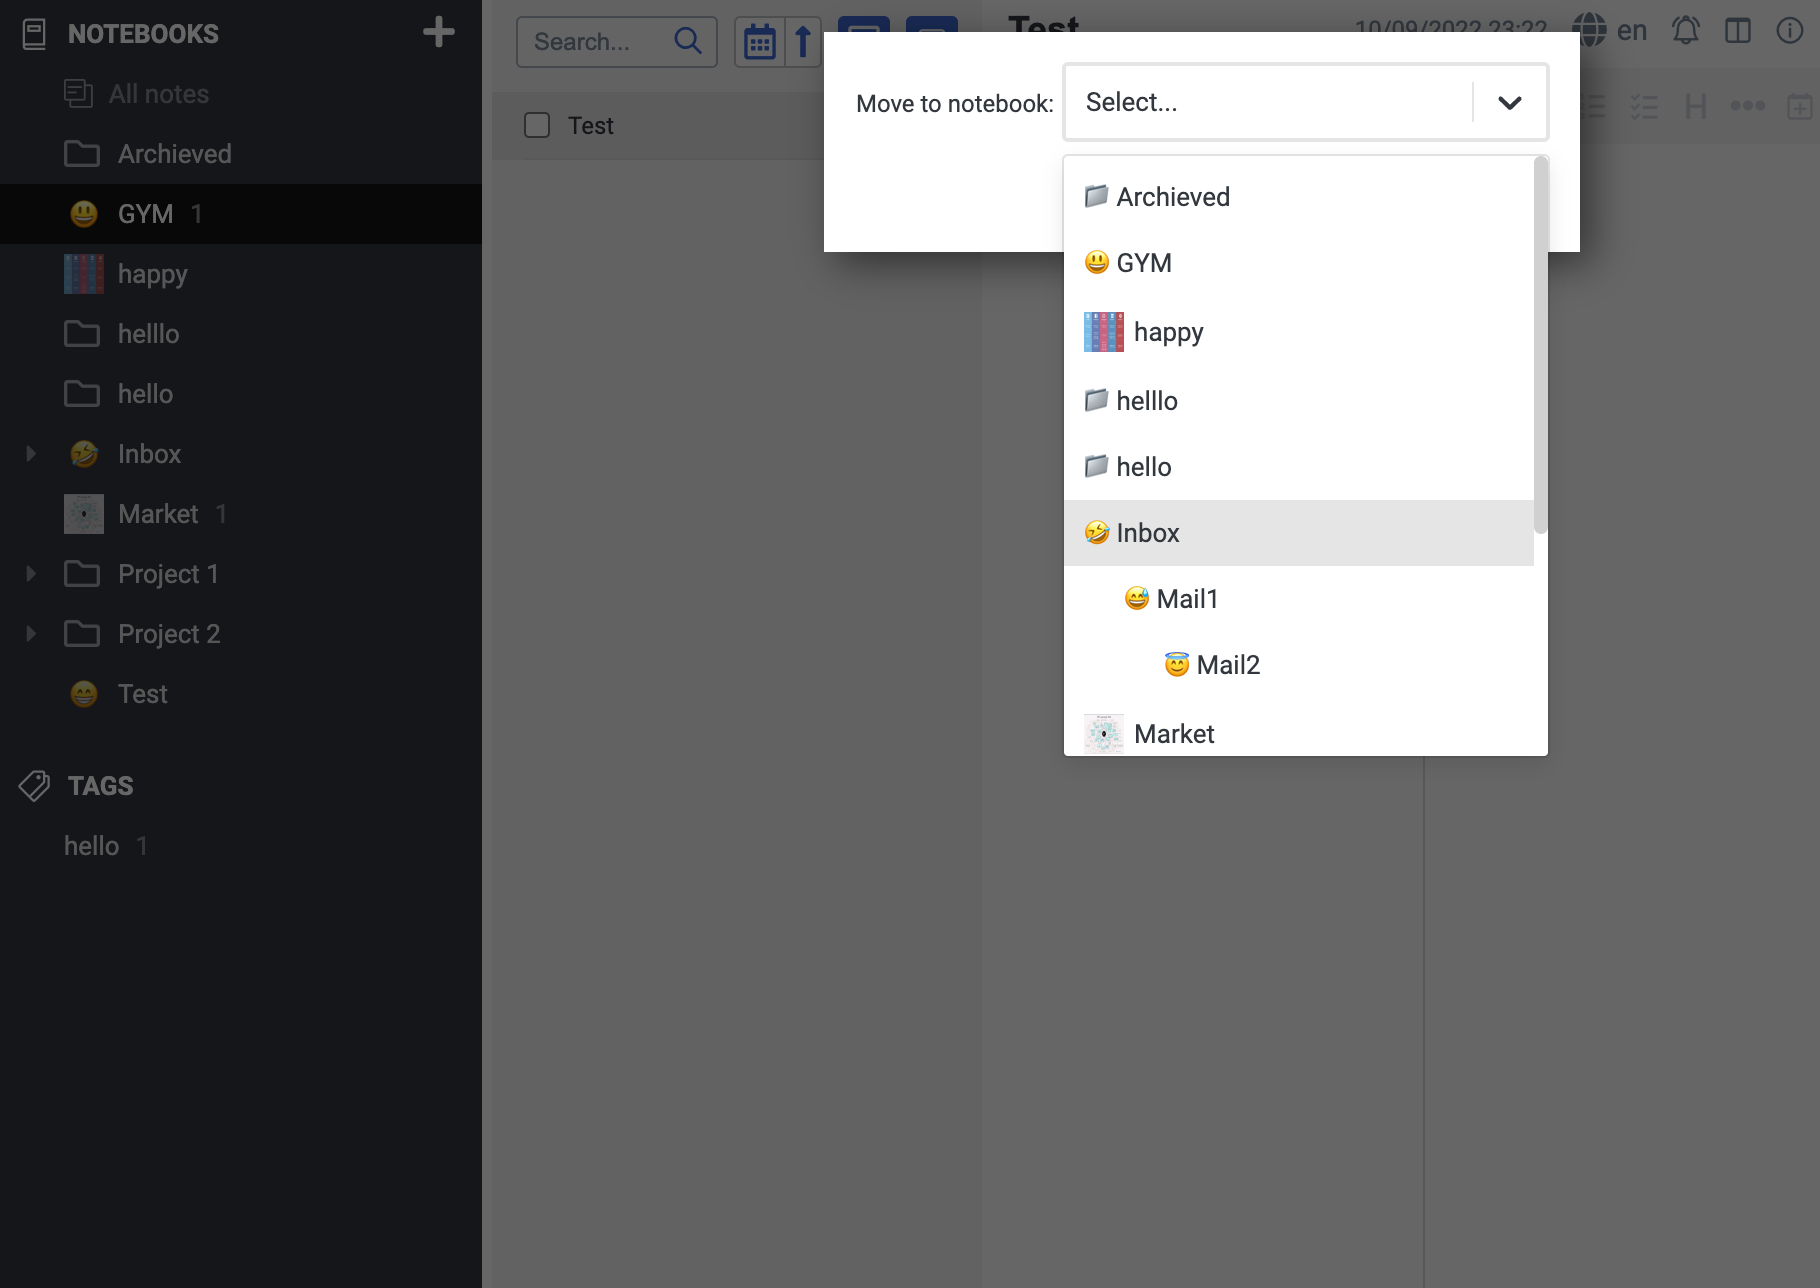1820x1288 pixels.
Task: Select the numbered list formatting icon
Action: (1592, 106)
